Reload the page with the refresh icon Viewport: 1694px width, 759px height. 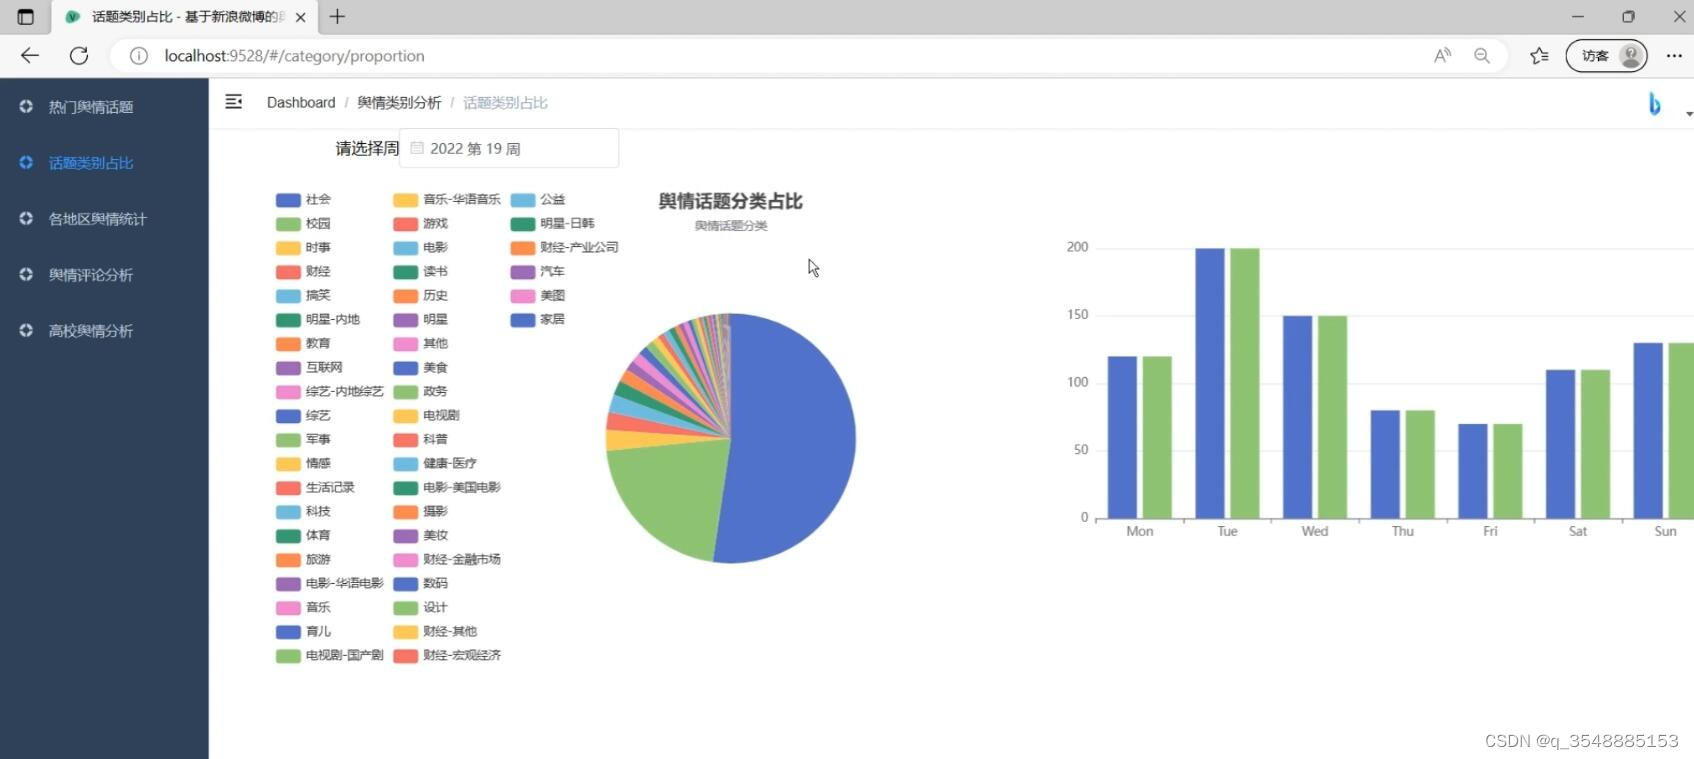point(79,56)
